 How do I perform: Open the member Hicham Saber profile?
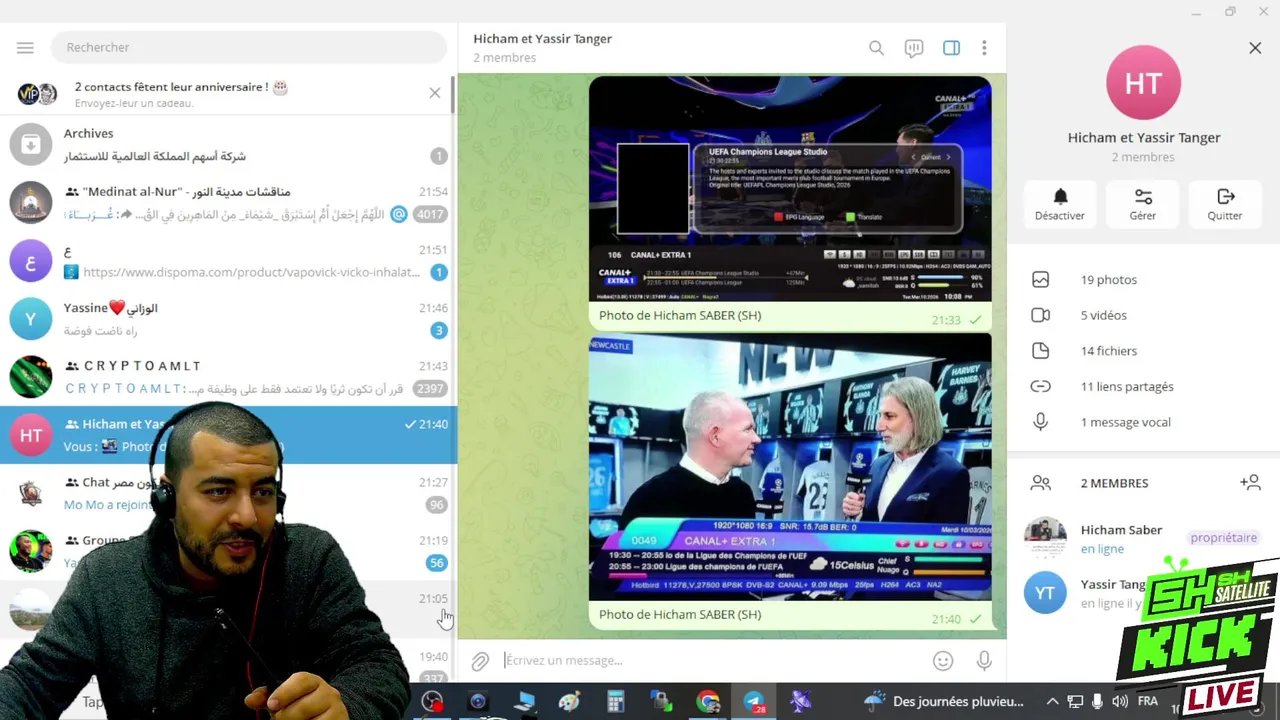(x=1143, y=538)
